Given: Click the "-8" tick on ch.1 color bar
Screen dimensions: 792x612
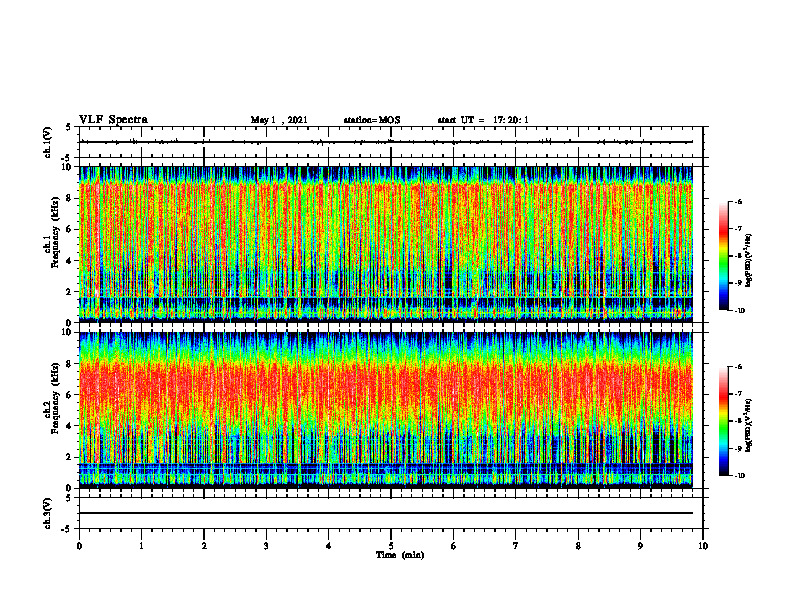Looking at the screenshot, I should [738, 256].
